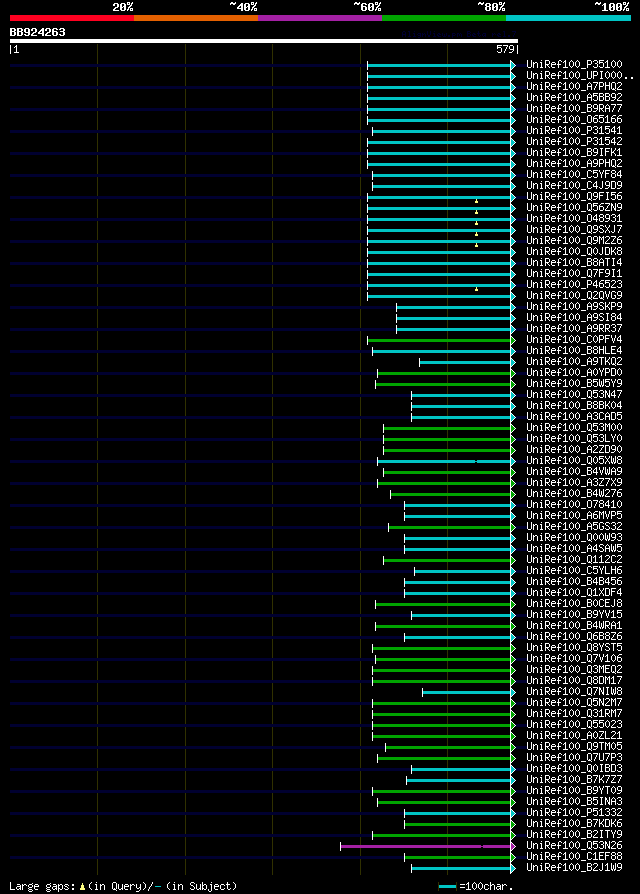Click the UniRef100_Q05XW8 label

[574, 461]
